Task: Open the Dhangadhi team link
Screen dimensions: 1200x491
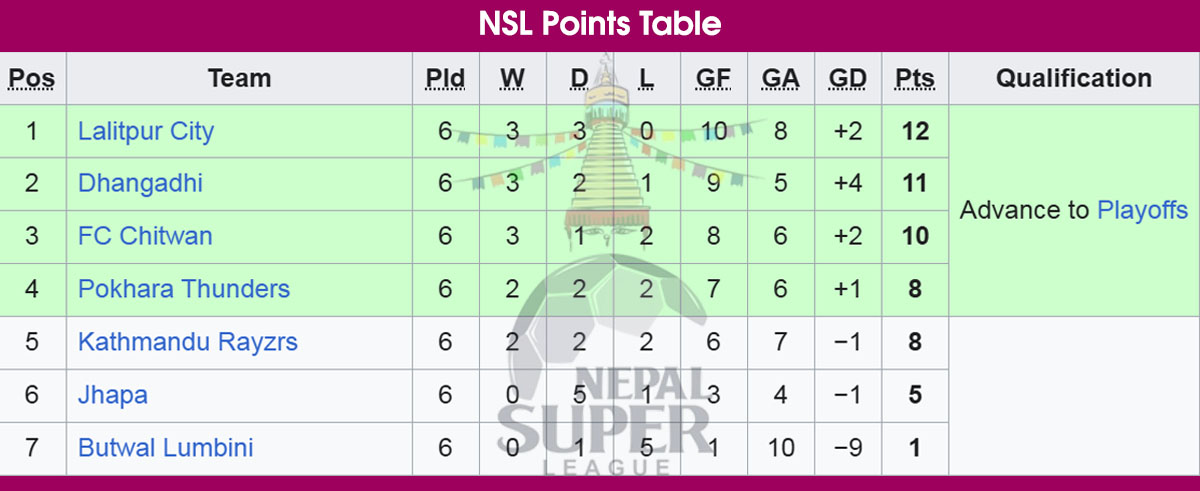Action: (x=140, y=183)
